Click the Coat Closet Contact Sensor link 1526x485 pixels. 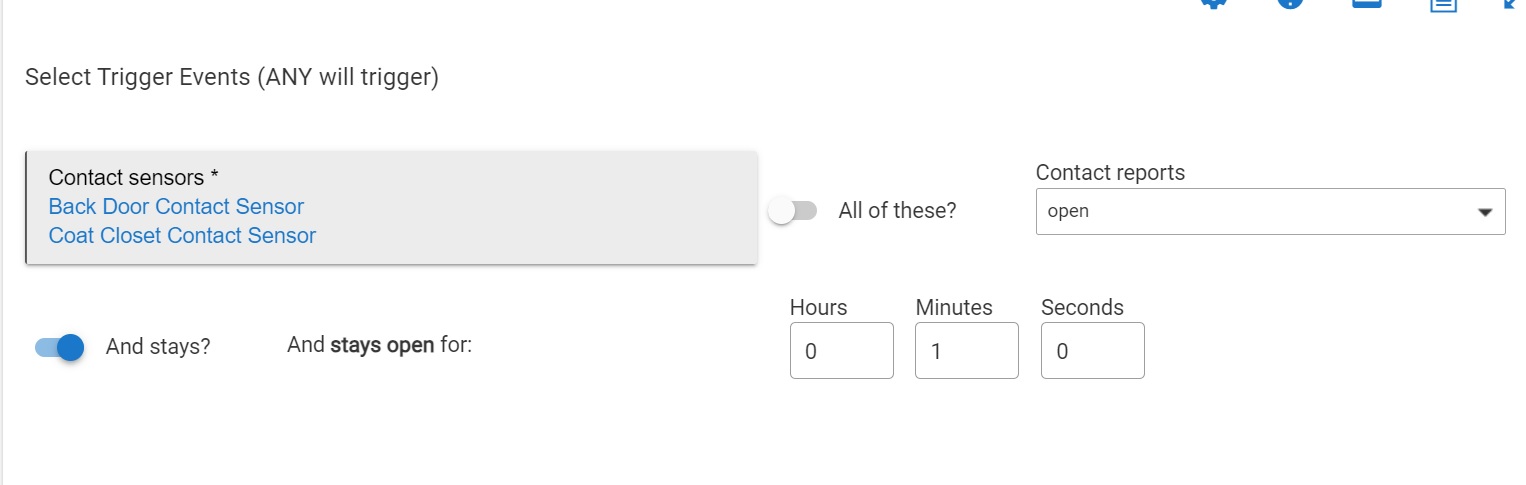tap(182, 236)
